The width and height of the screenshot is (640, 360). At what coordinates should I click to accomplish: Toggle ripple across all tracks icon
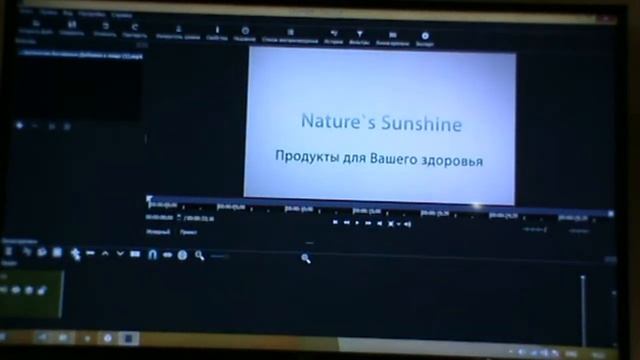(182, 255)
